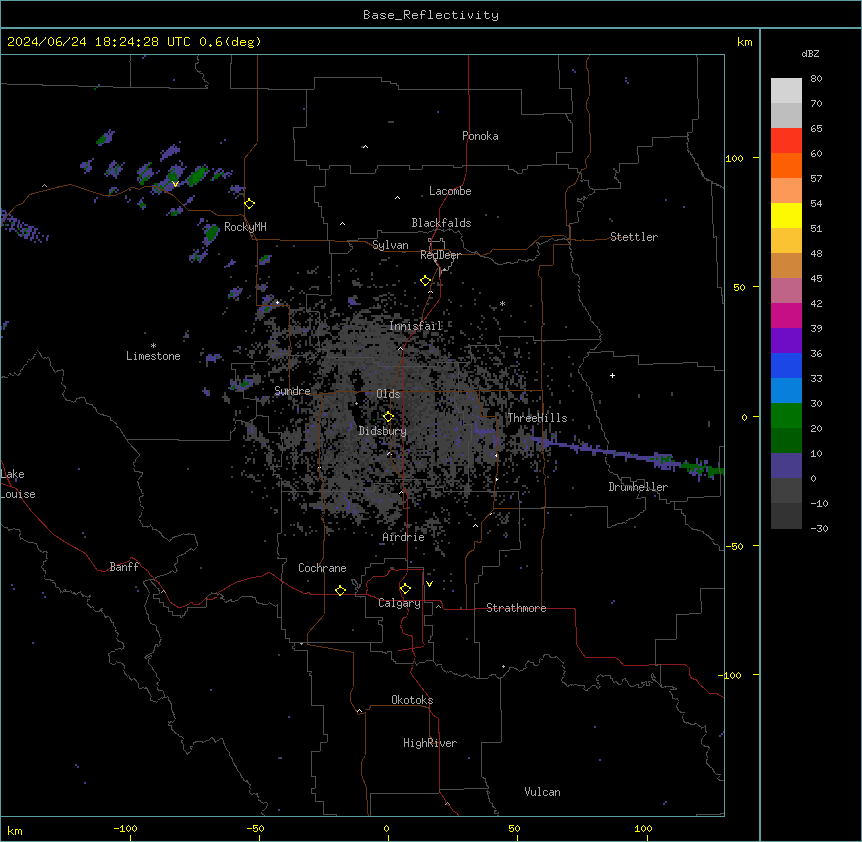Click the Strathmore town label

point(516,608)
